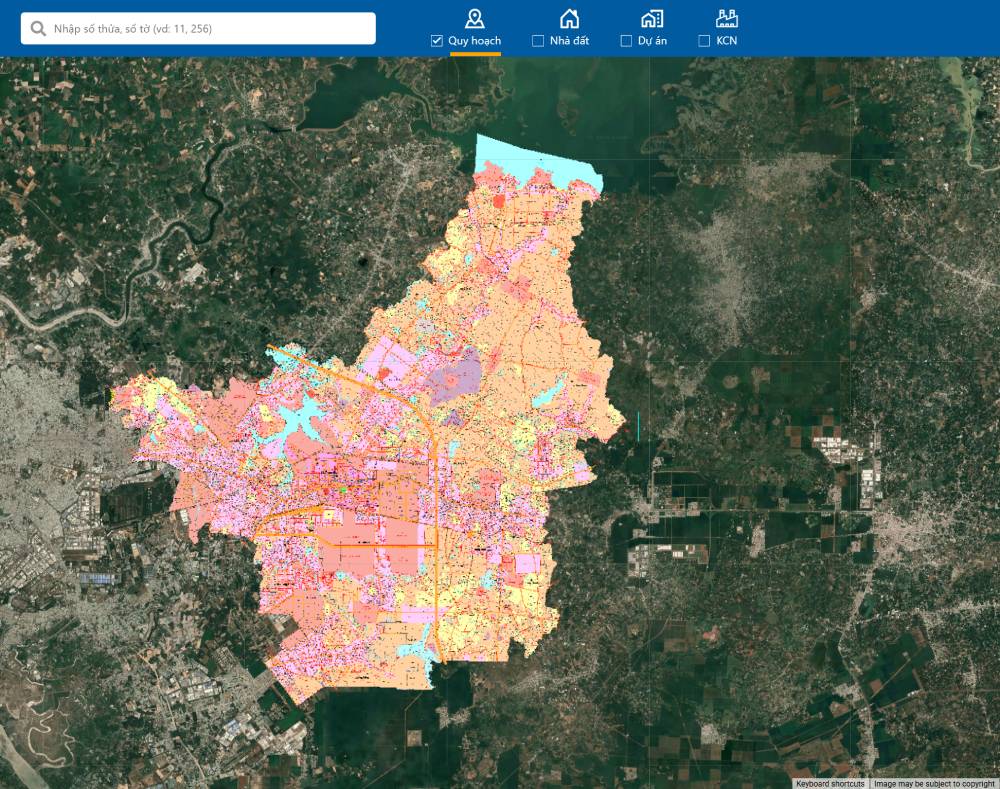
Task: Tick the Dự án checkbox
Action: click(x=626, y=41)
